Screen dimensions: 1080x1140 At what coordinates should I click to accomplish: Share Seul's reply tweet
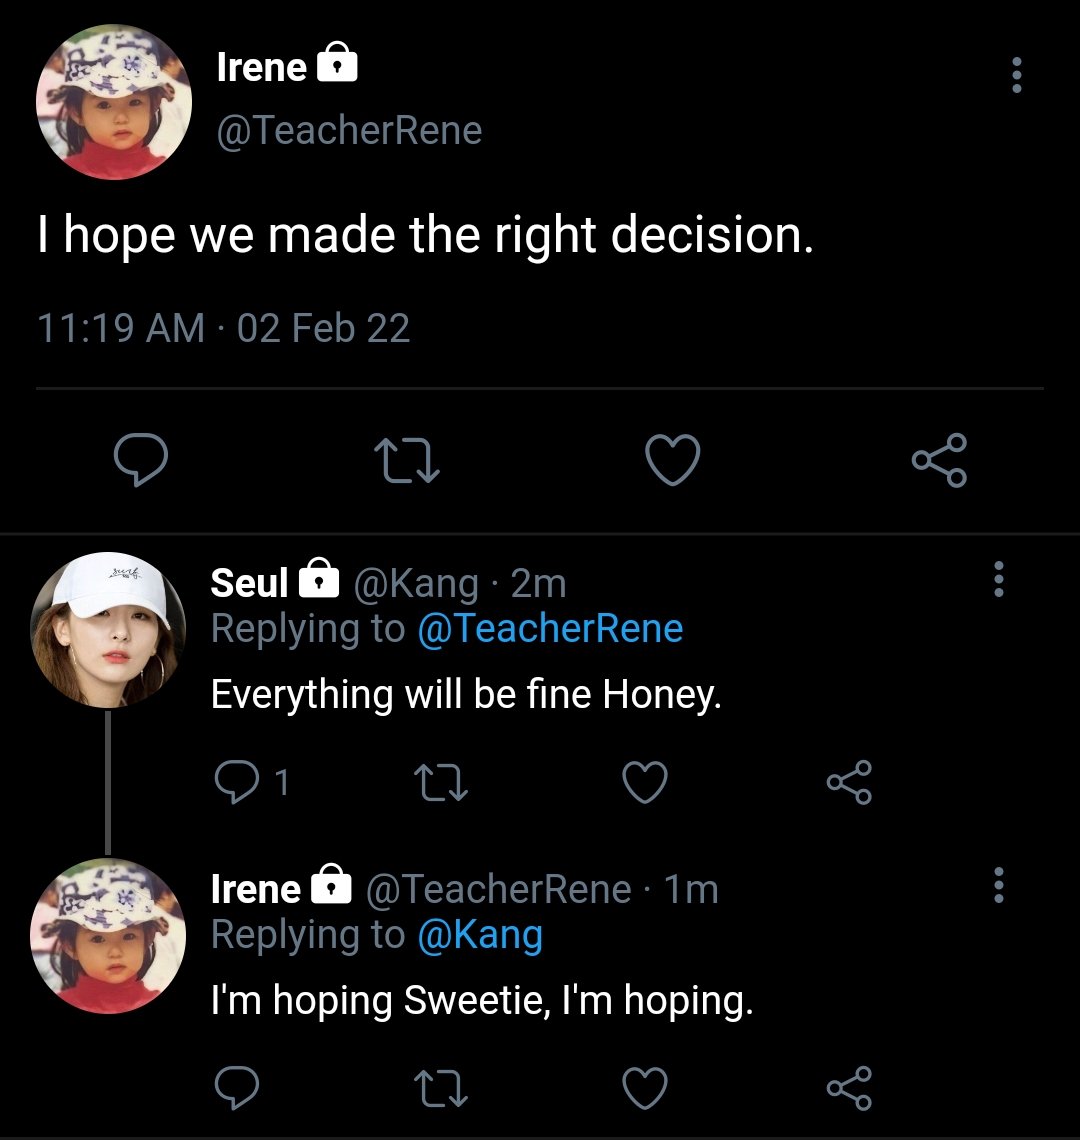849,783
